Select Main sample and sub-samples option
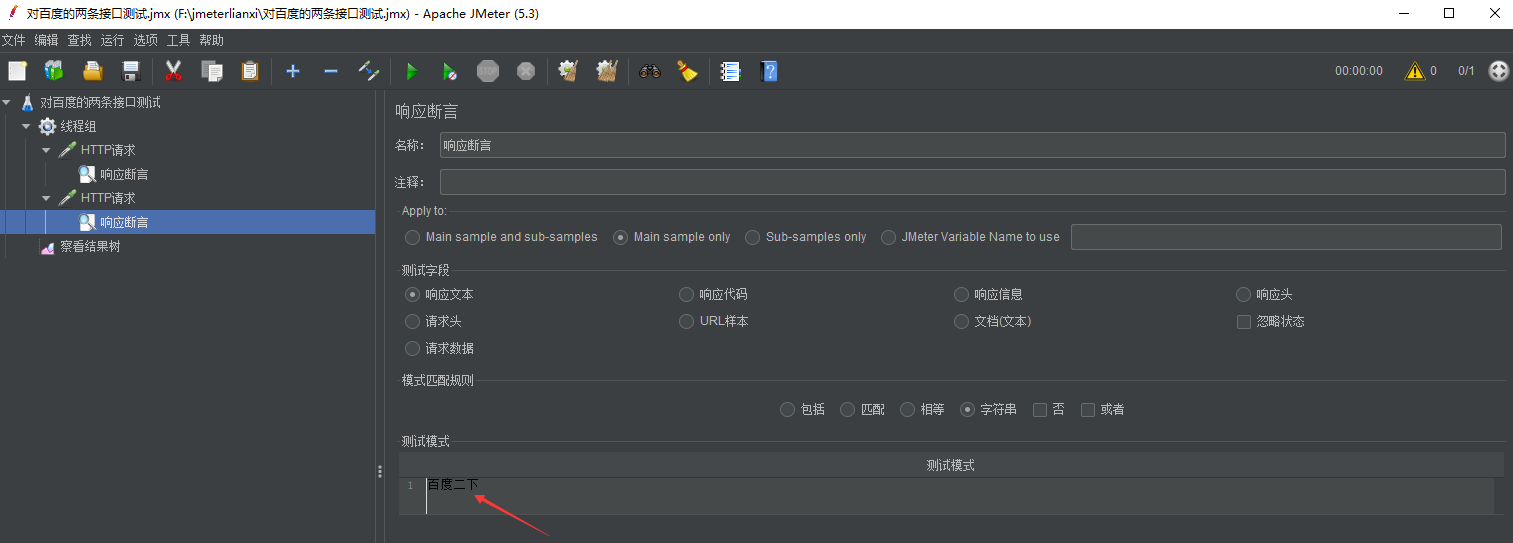 (x=501, y=237)
